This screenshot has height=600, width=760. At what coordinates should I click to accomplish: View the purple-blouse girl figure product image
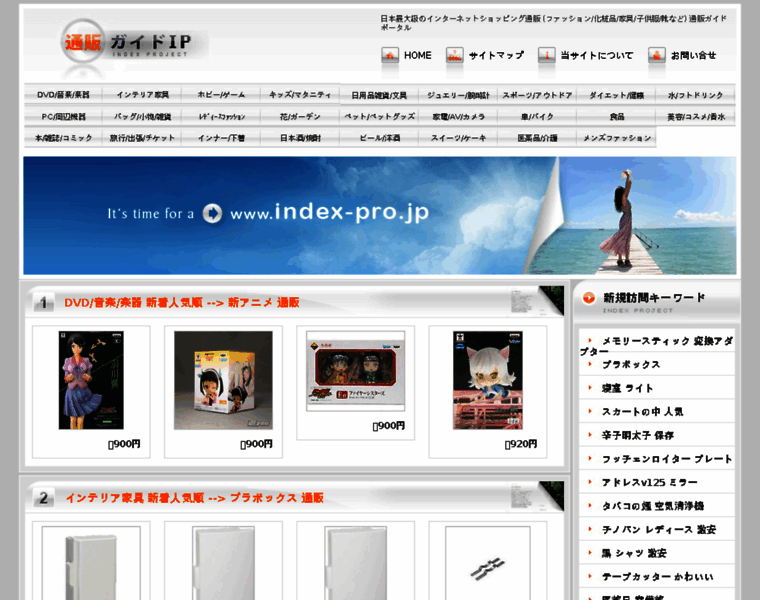pyautogui.click(x=91, y=380)
